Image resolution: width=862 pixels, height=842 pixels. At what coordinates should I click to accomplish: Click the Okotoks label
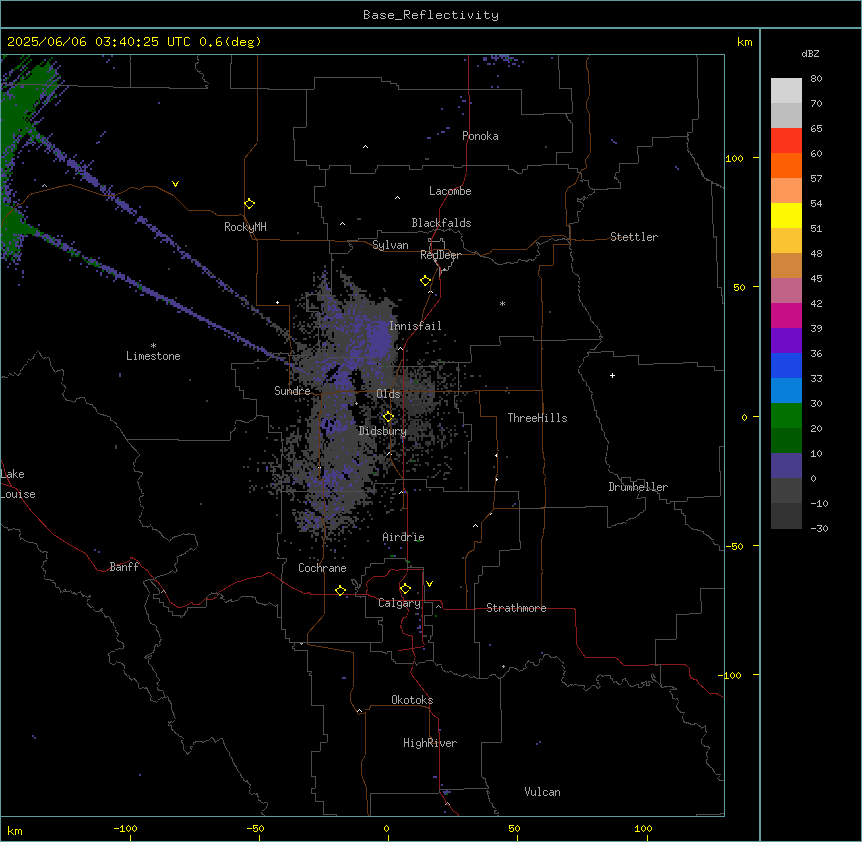click(412, 700)
